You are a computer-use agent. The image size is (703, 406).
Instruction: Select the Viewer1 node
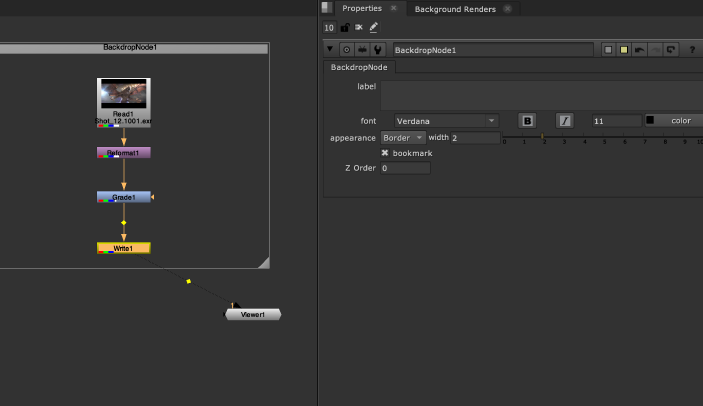tap(253, 315)
